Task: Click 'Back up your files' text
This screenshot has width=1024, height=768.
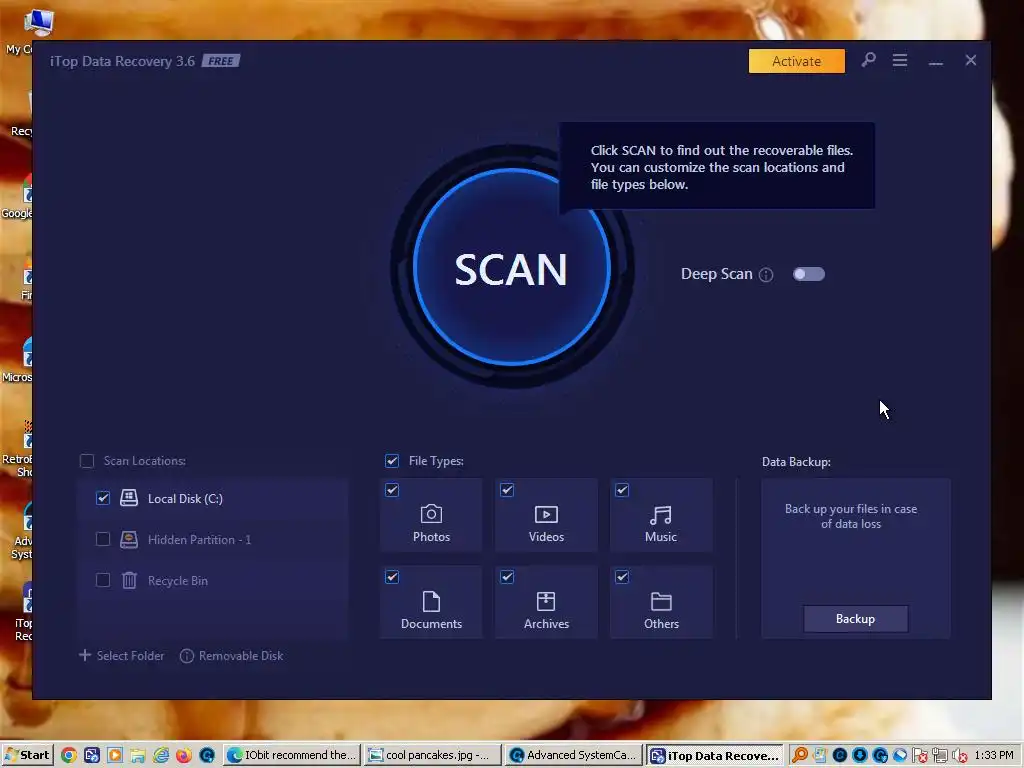Action: (x=851, y=516)
